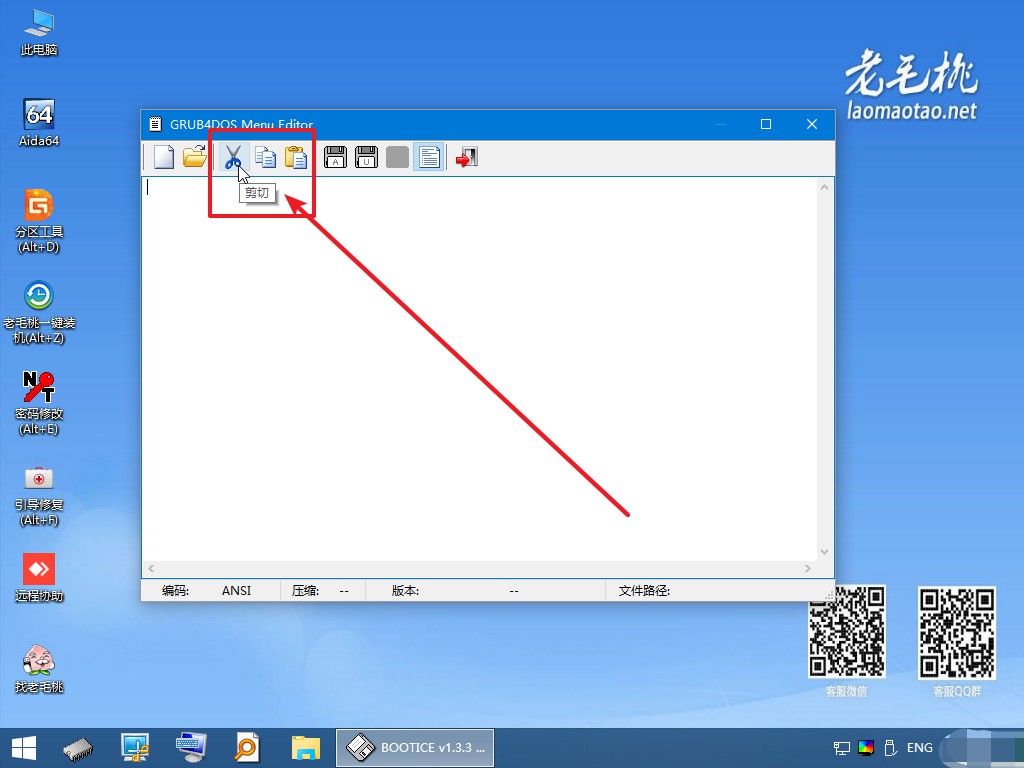This screenshot has height=768, width=1024.
Task: Cut selected text with scissors icon
Action: point(233,157)
